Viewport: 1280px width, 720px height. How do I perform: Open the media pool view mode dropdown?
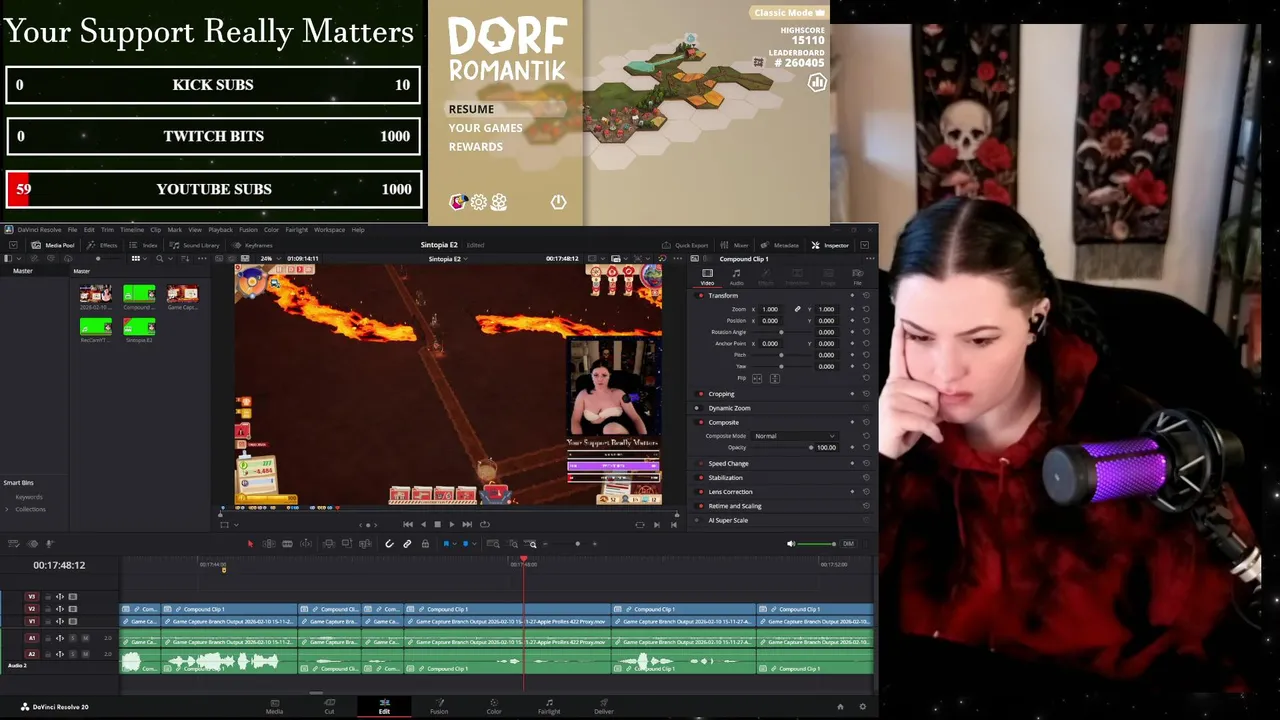(x=144, y=259)
